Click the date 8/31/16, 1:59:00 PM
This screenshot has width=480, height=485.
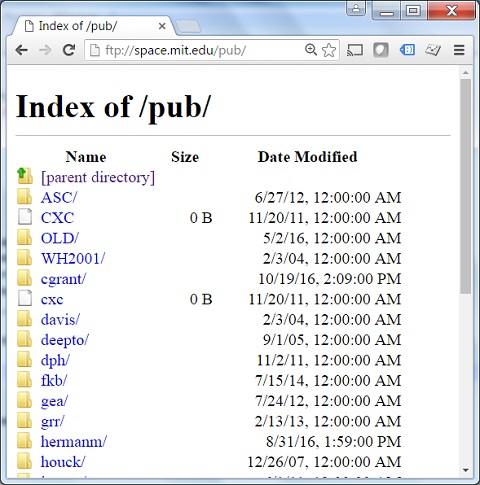point(334,442)
